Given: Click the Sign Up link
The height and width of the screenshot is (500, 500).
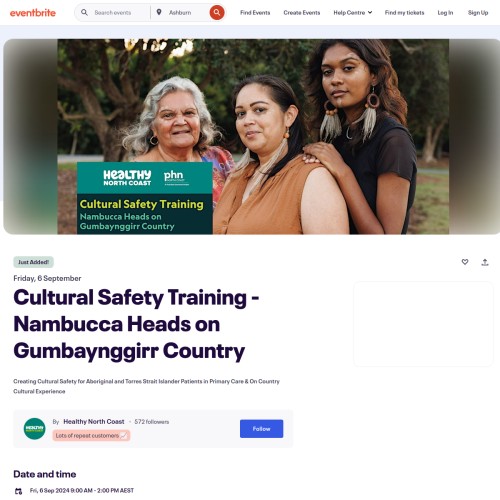Looking at the screenshot, I should coord(478,13).
